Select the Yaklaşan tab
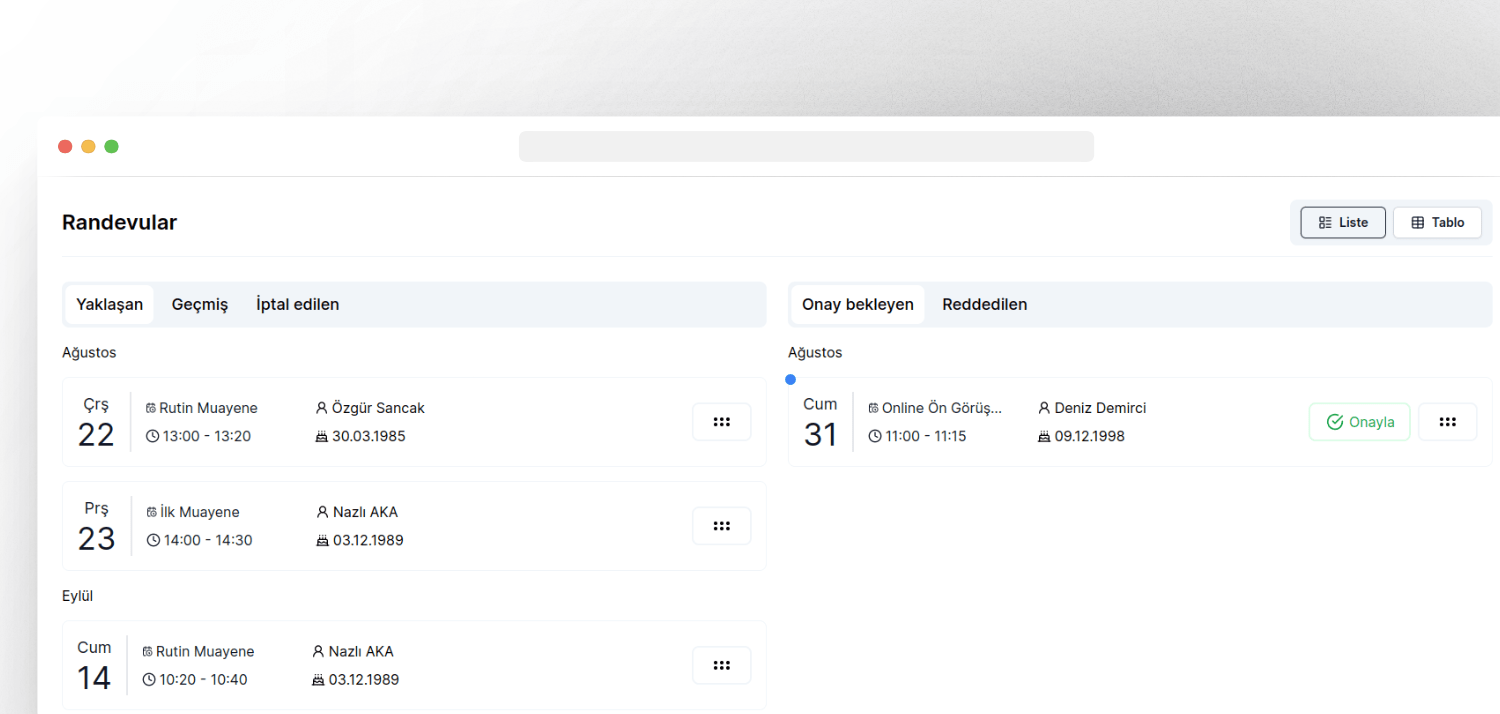This screenshot has height=714, width=1500. coord(109,305)
